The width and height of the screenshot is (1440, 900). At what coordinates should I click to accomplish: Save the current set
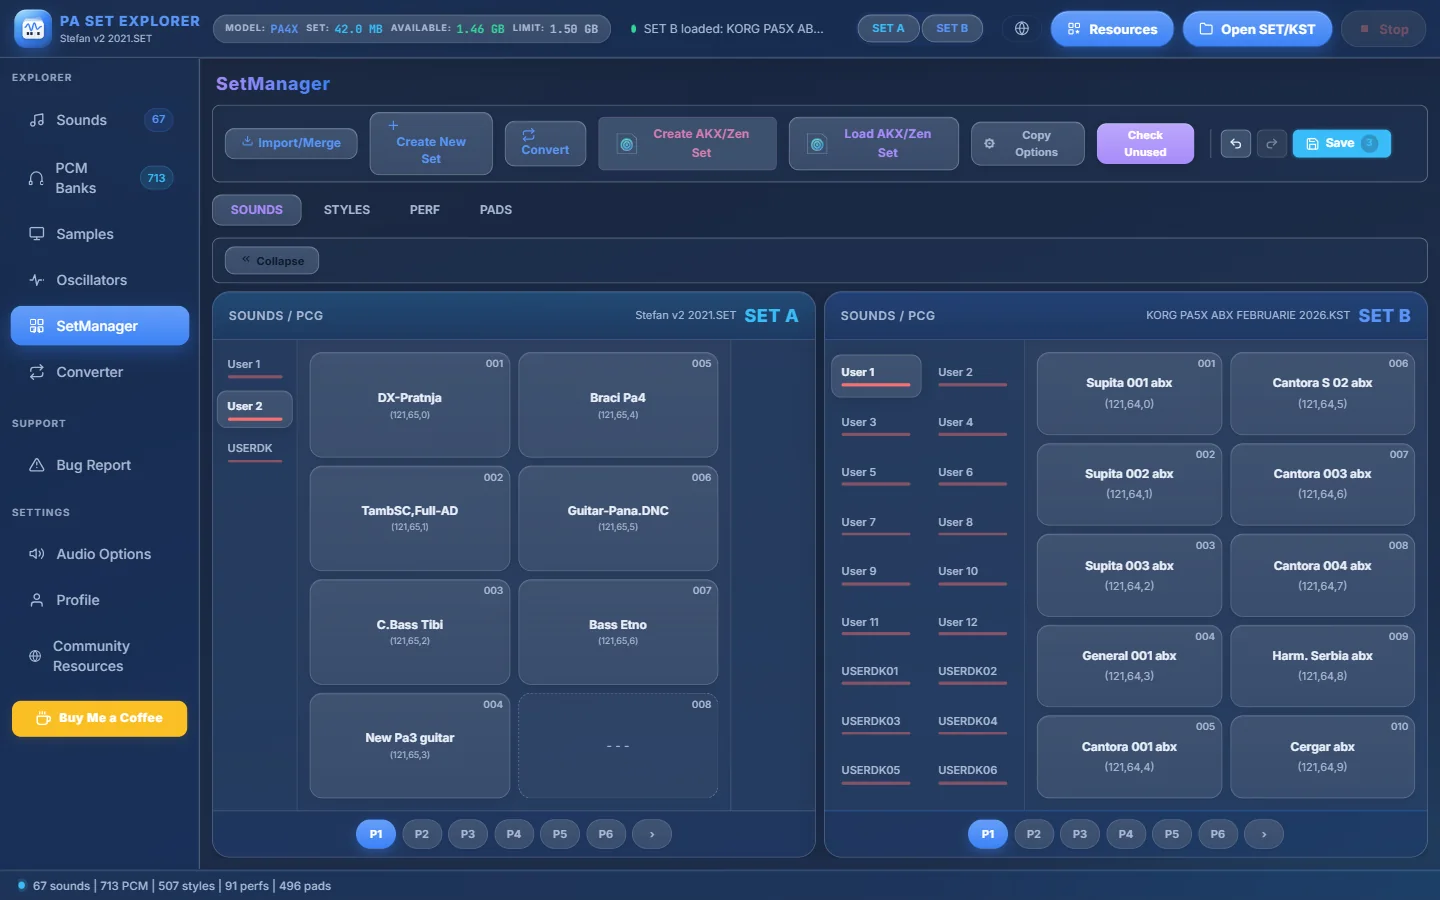(x=1342, y=144)
